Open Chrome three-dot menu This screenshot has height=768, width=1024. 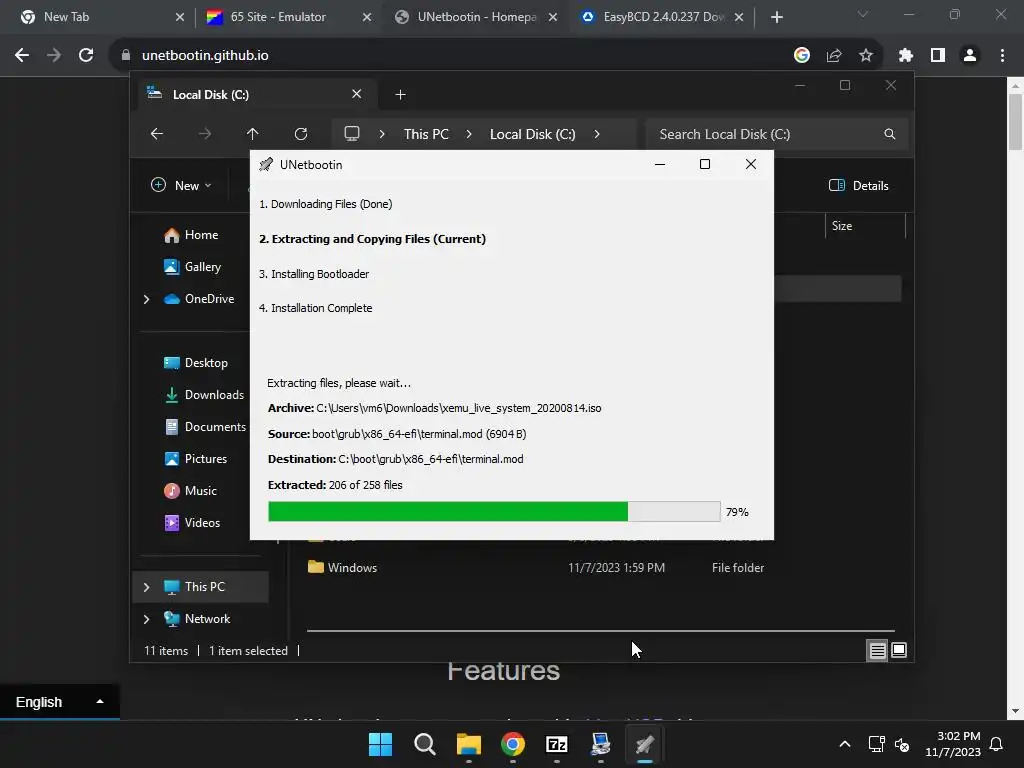(1002, 56)
